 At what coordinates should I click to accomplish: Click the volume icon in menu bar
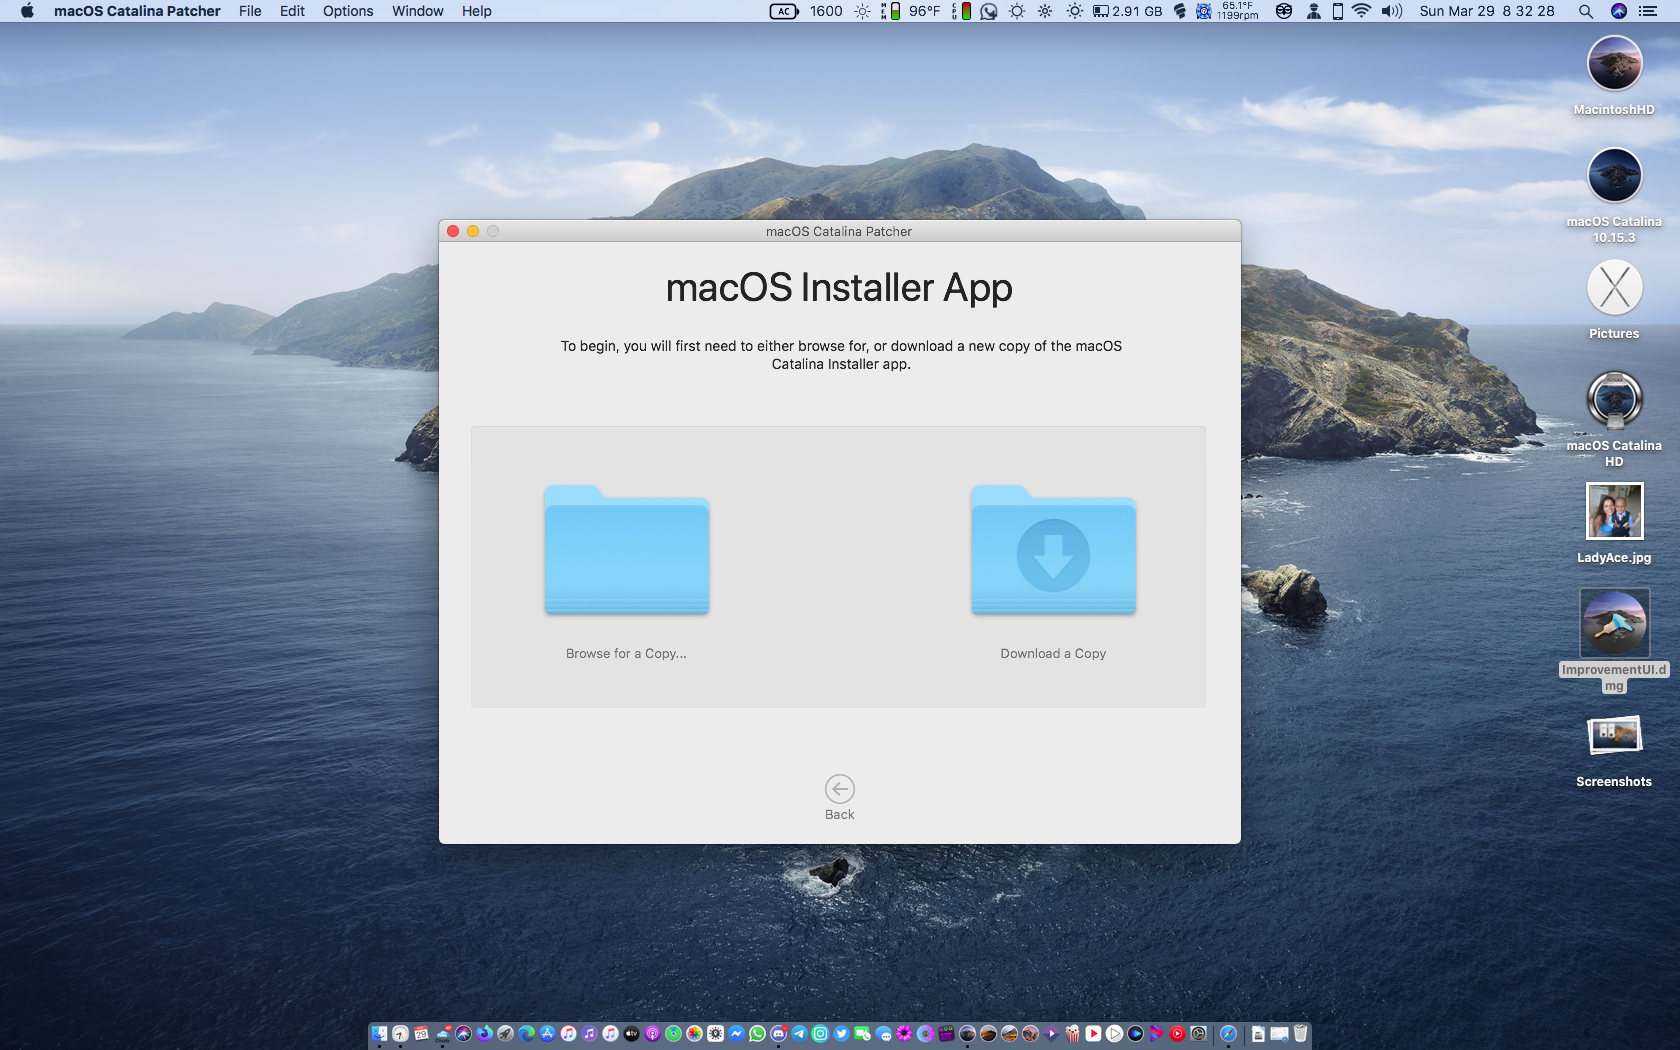1392,11
